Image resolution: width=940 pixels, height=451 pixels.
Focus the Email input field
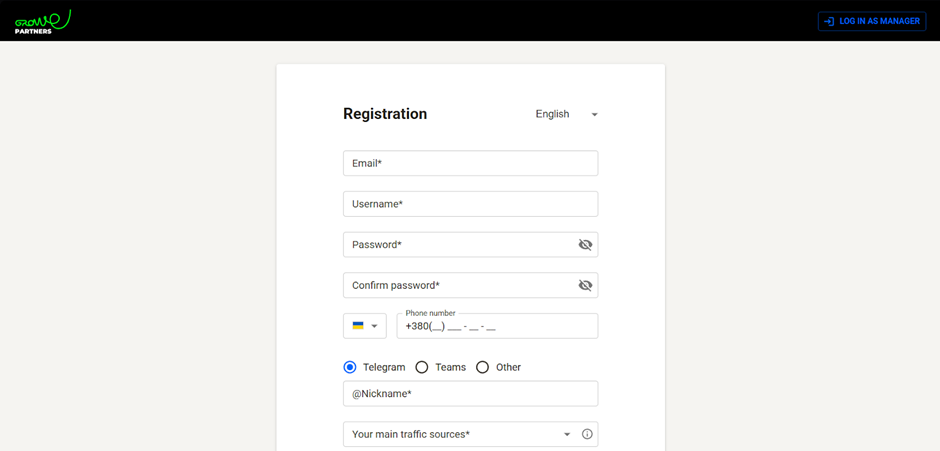click(x=470, y=163)
